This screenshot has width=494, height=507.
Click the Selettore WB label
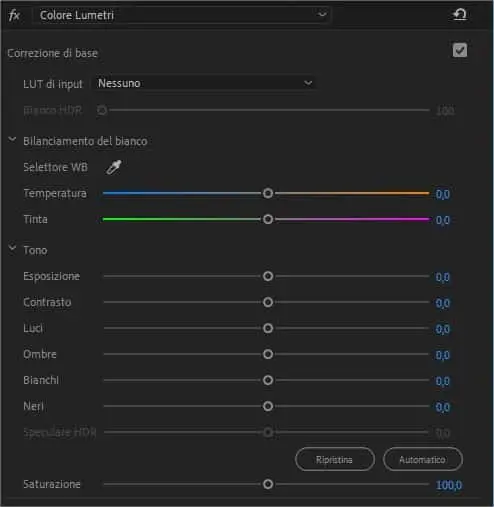(x=55, y=167)
